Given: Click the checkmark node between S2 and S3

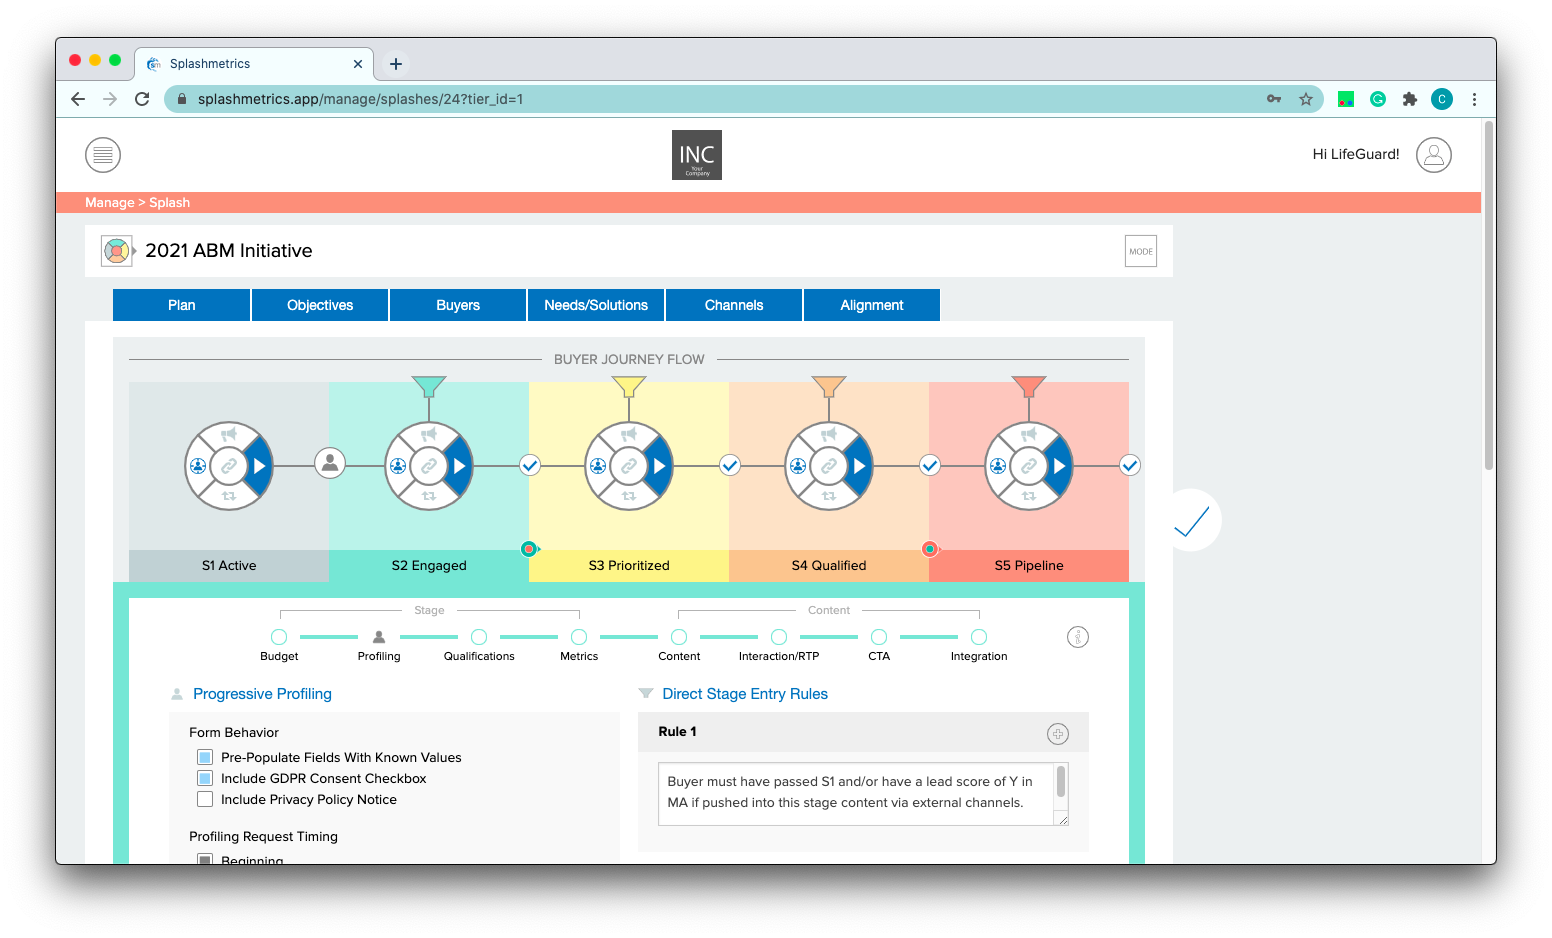Looking at the screenshot, I should pos(530,465).
